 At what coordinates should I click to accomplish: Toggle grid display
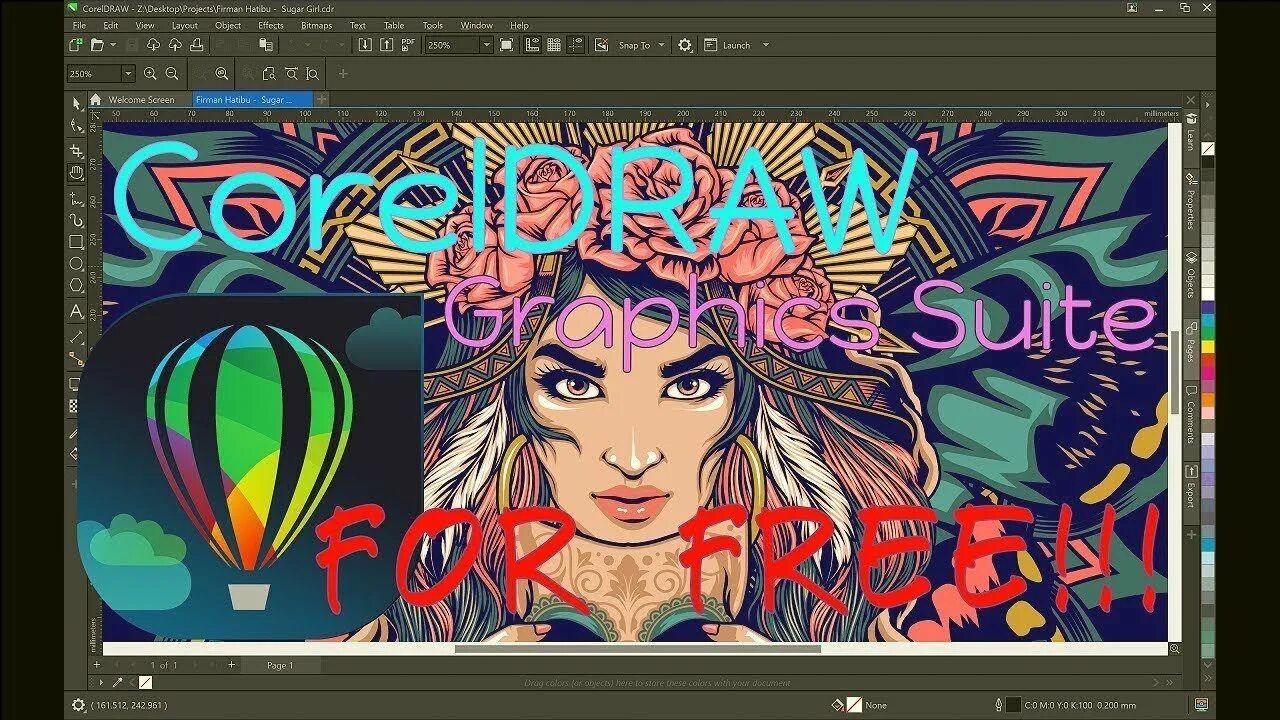(x=554, y=45)
